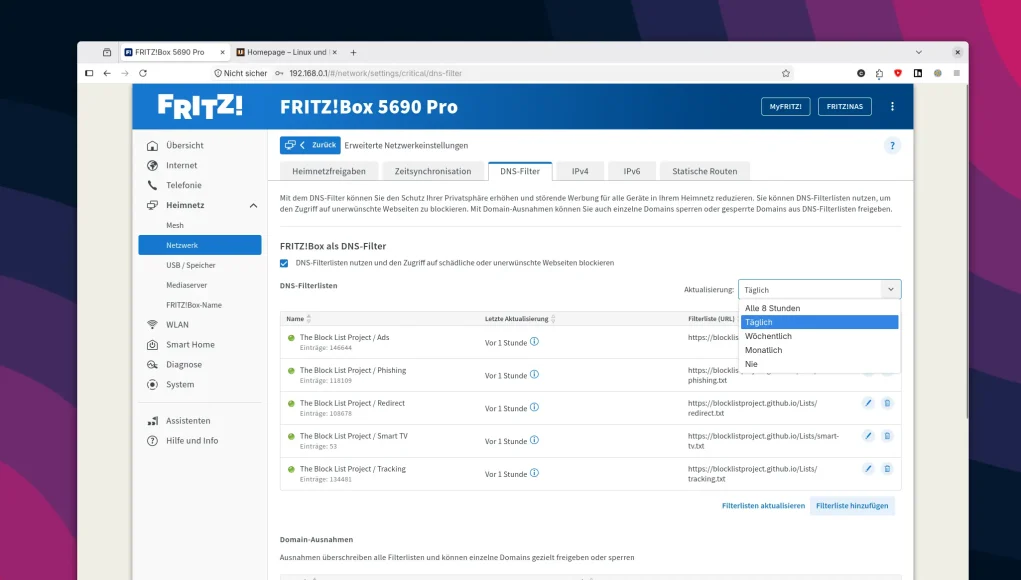This screenshot has width=1021, height=580.
Task: Open the Übersicht home icon in sidebar
Action: 152,145
